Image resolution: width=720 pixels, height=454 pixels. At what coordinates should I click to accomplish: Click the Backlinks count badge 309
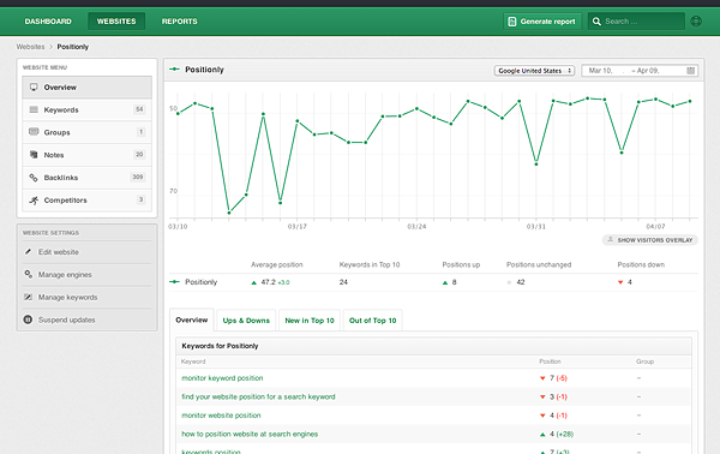(137, 177)
